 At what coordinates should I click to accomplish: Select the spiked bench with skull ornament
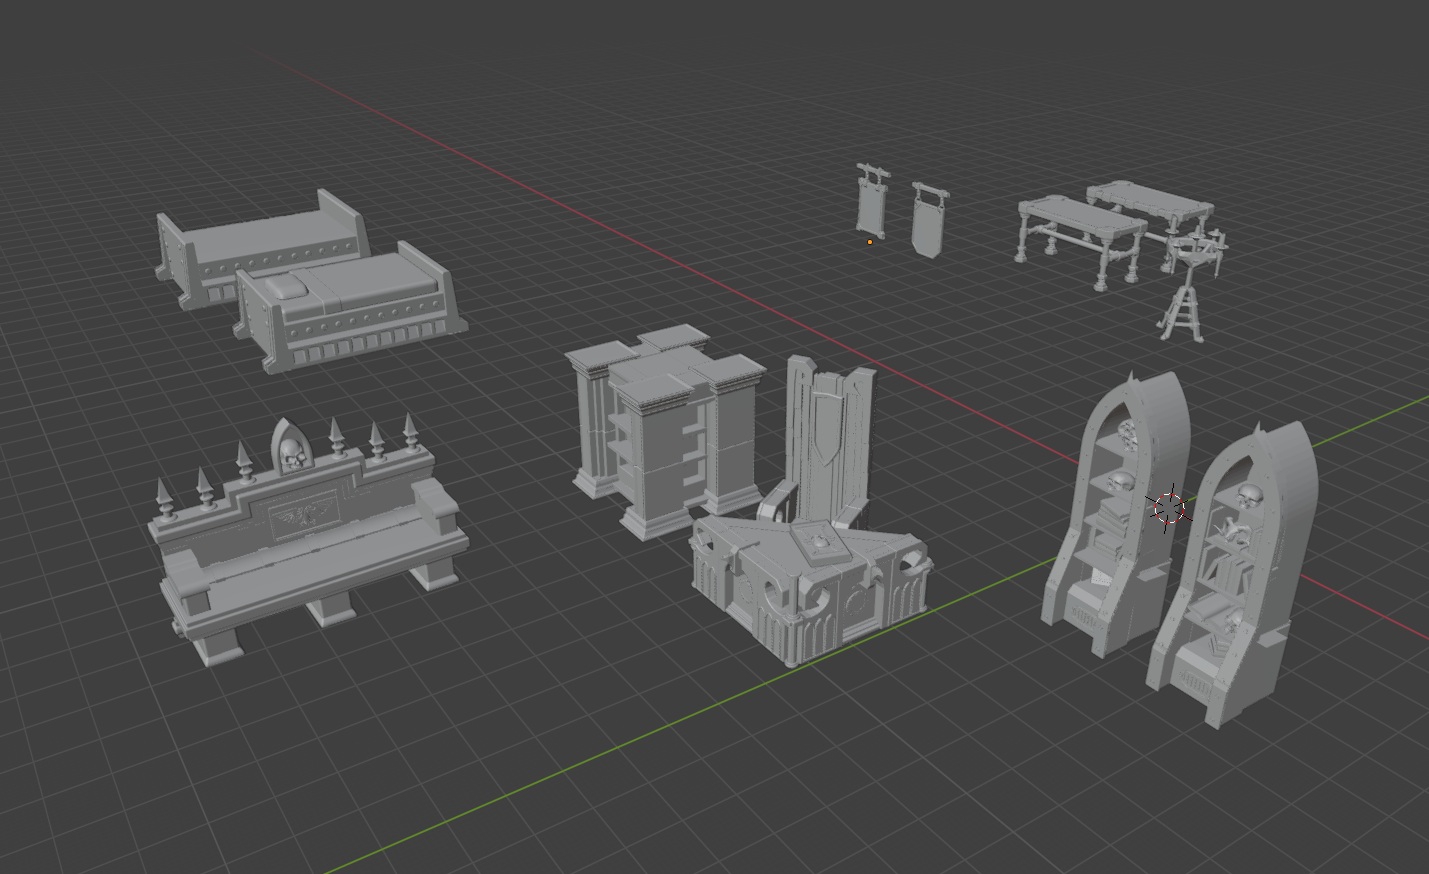tap(308, 540)
